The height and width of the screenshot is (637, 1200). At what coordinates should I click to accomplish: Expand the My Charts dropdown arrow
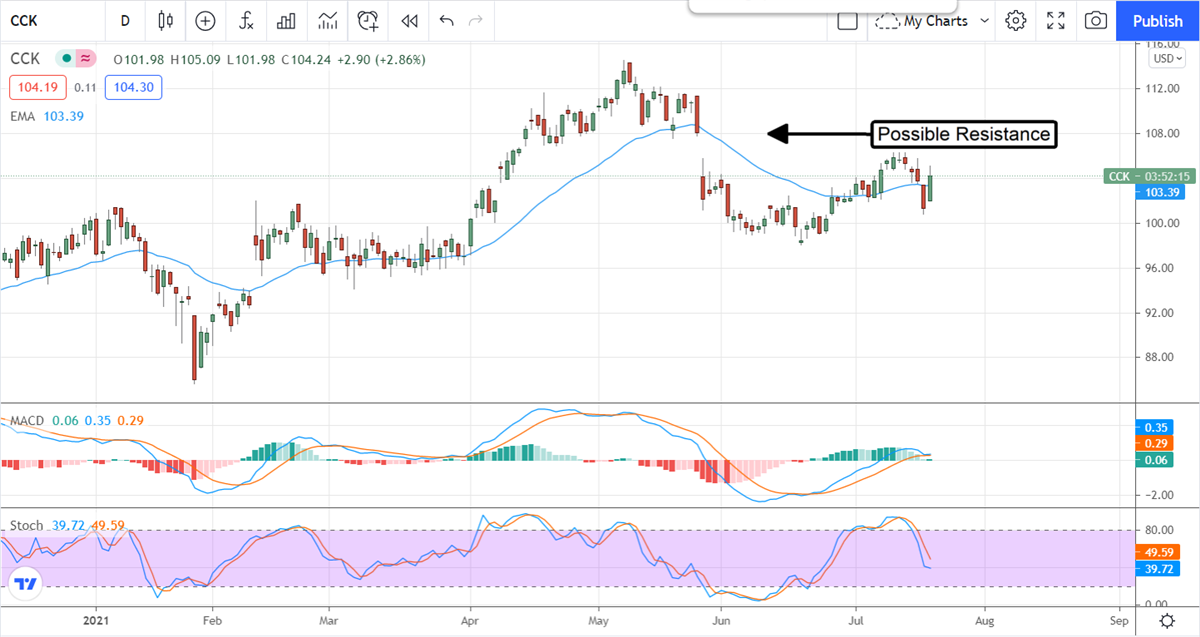point(984,20)
